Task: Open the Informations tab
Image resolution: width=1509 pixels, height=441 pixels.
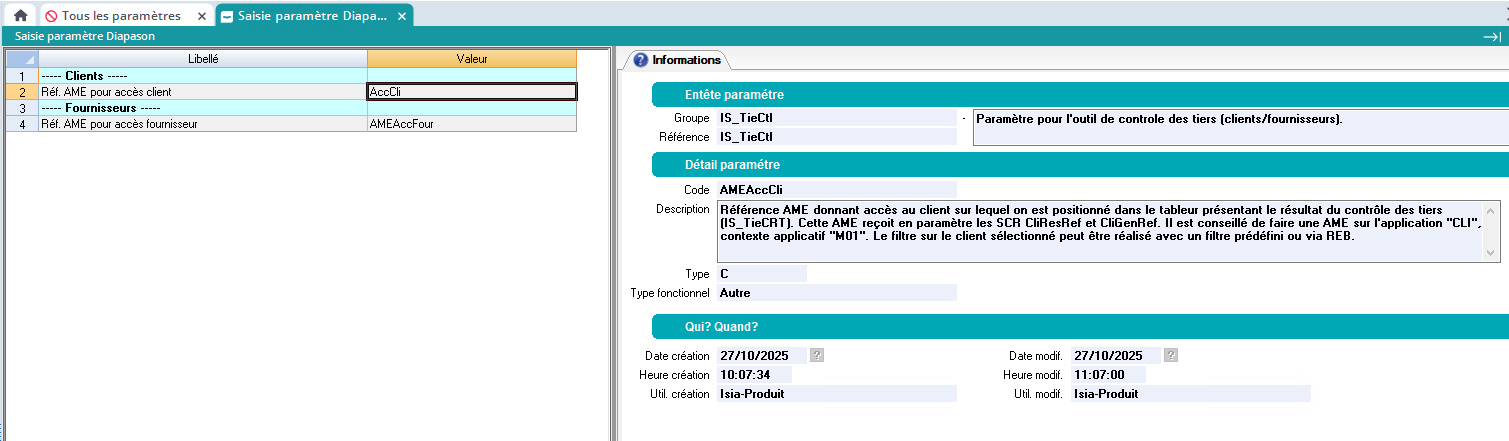Action: point(677,60)
